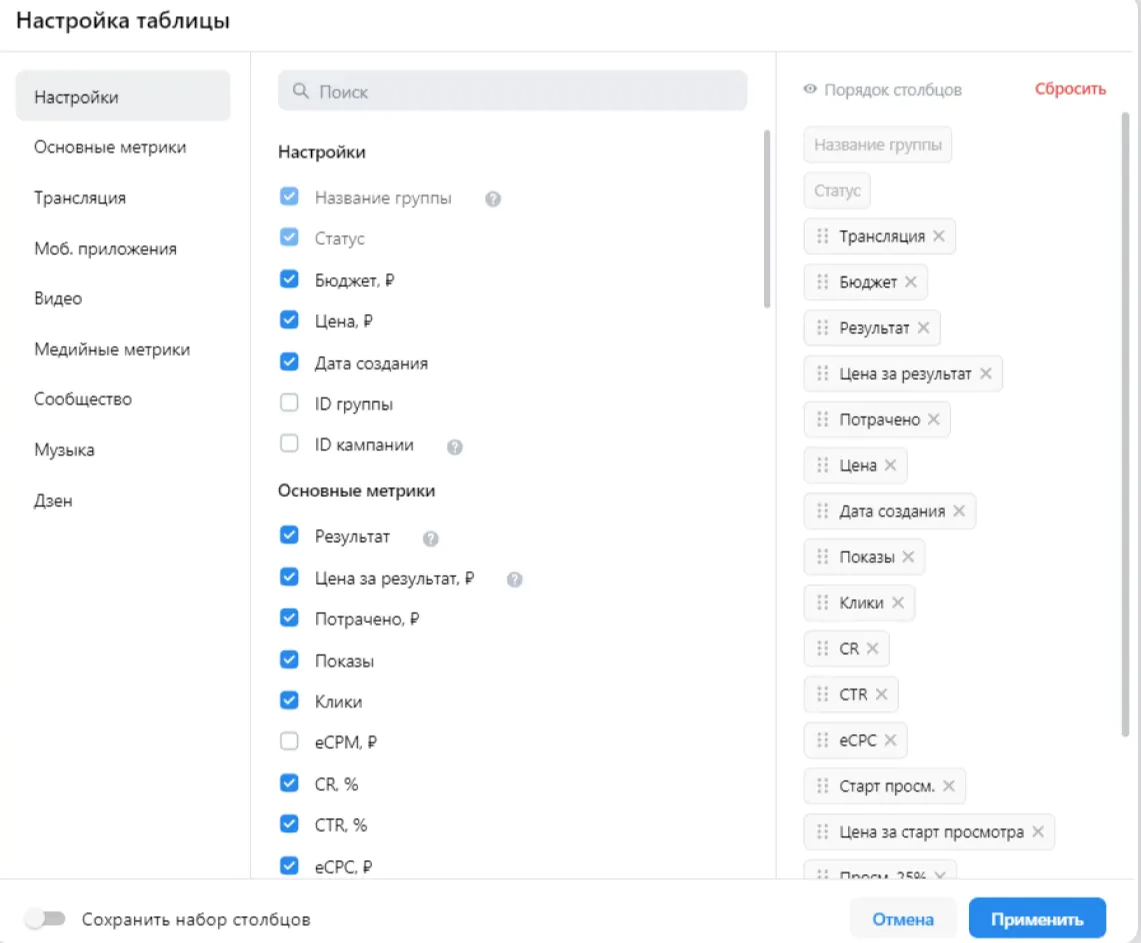This screenshot has width=1141, height=943.
Task: Click the Отмена button
Action: click(x=903, y=919)
